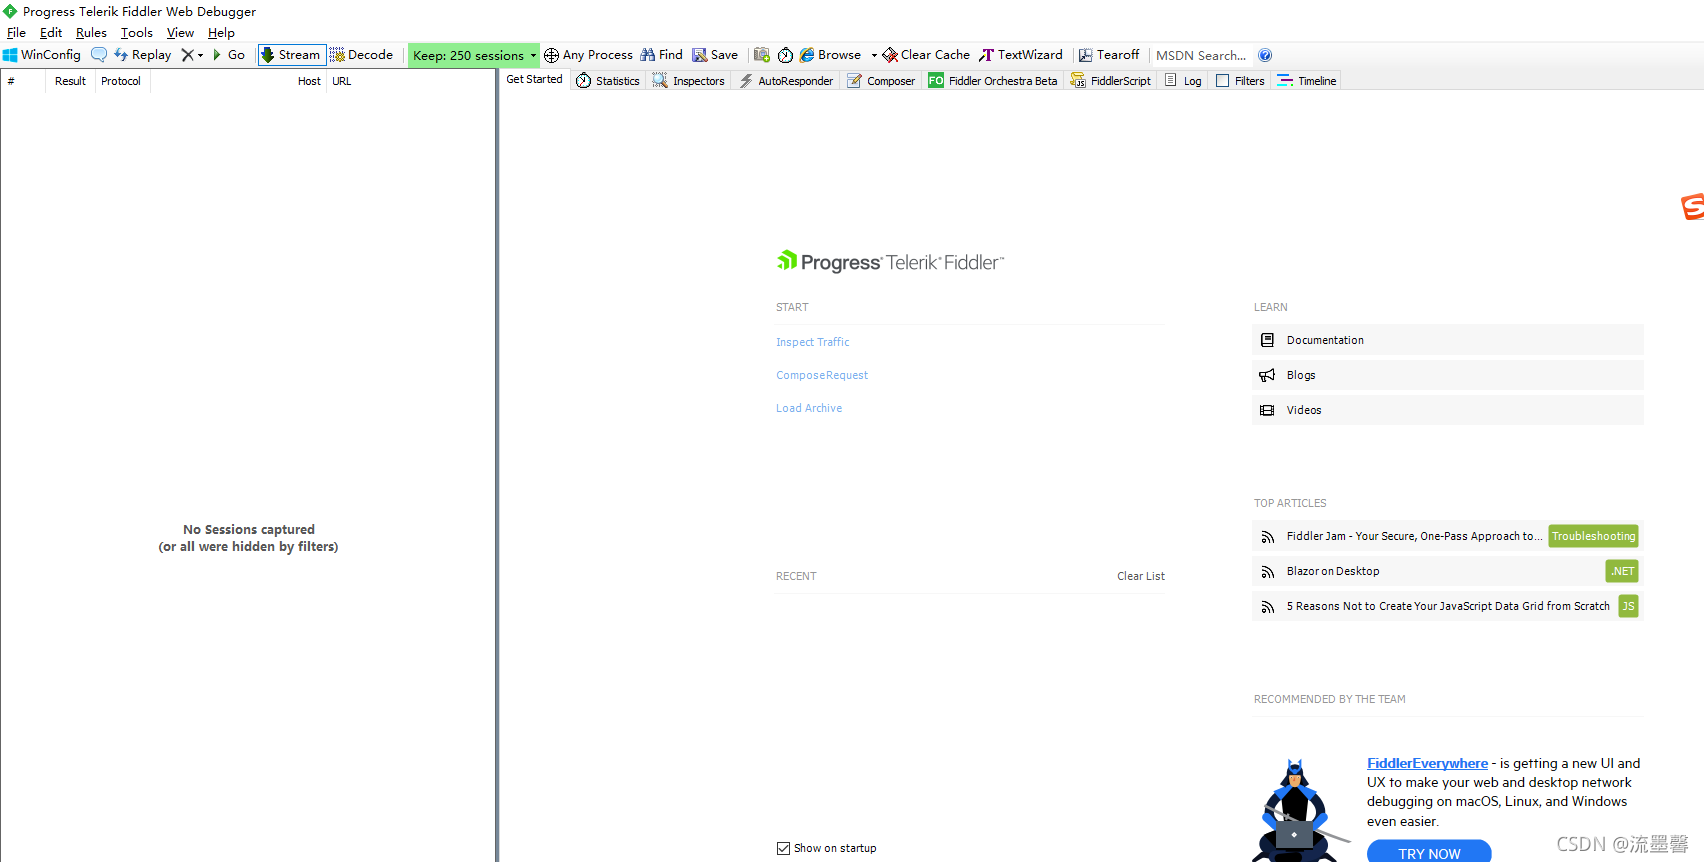This screenshot has height=862, width=1704.
Task: Click the ComposeRequest link
Action: coord(822,375)
